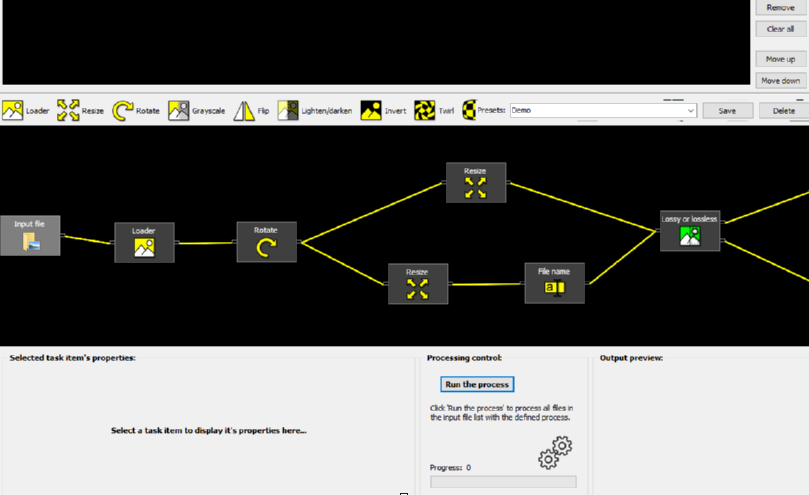Click the 'Processing control:' label
809x495 pixels.
[x=464, y=358]
